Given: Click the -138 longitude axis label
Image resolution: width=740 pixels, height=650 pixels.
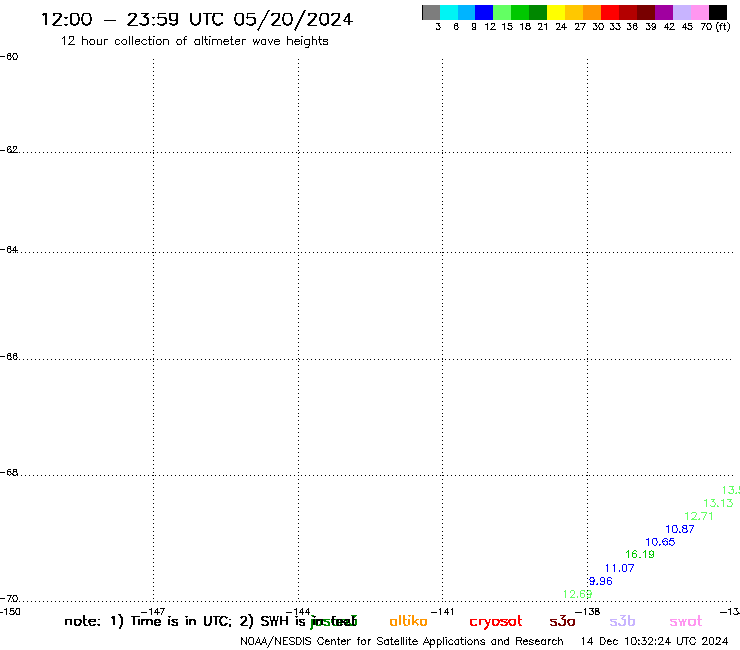Looking at the screenshot, I should point(588,612).
